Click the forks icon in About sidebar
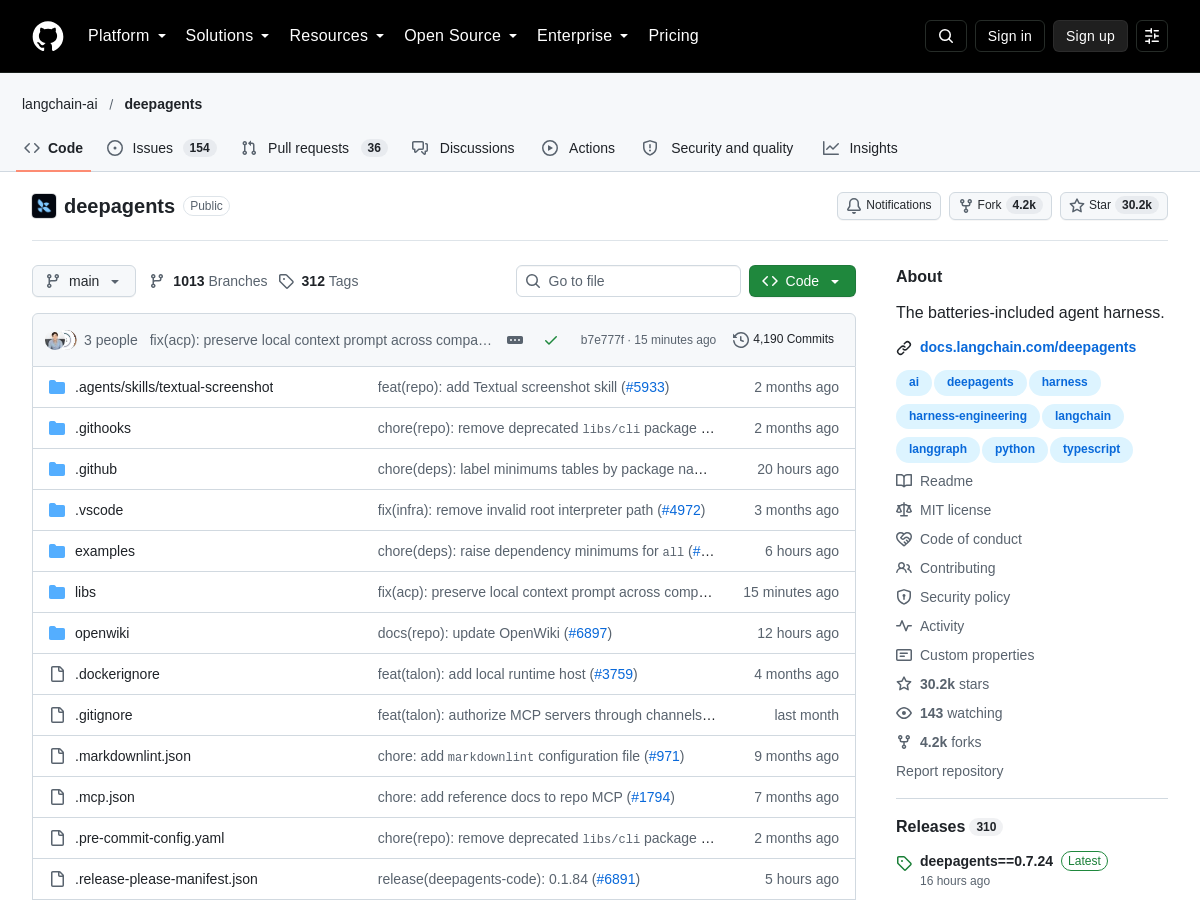Screen dimensions: 1200x900 coord(904,742)
